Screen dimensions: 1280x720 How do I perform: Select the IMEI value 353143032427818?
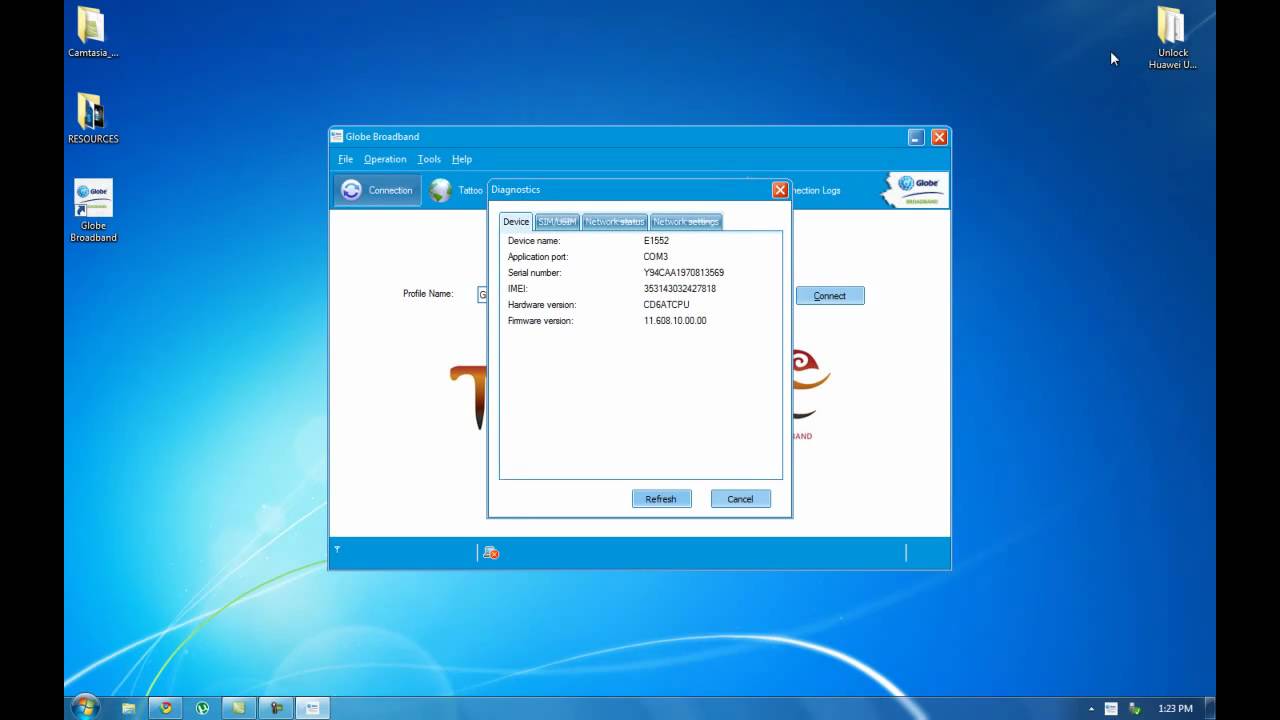680,289
